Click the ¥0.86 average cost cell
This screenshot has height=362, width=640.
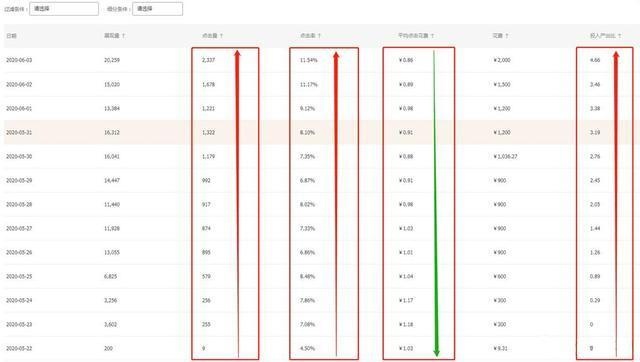(x=406, y=60)
